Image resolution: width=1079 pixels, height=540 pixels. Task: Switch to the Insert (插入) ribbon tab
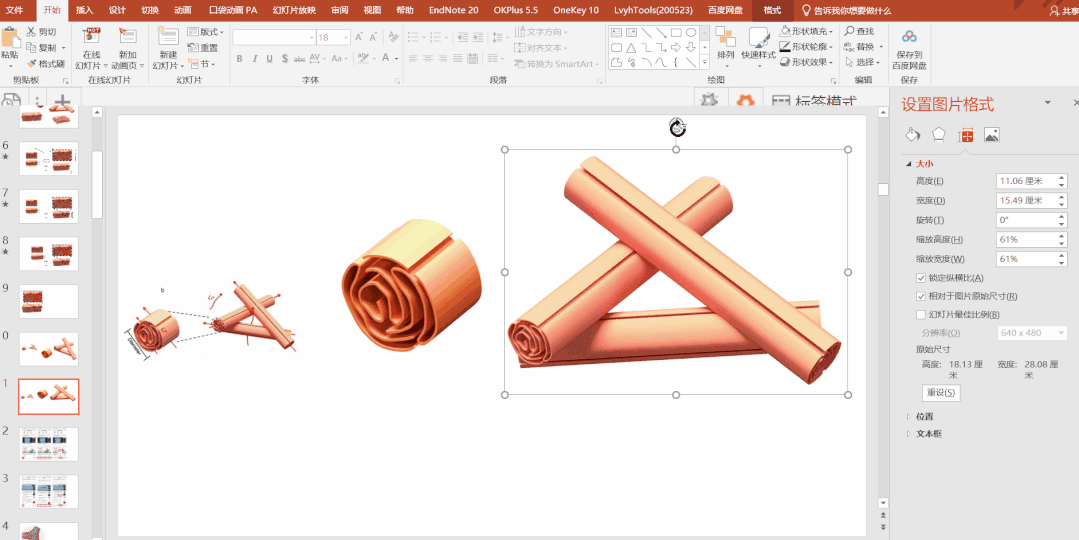(84, 10)
